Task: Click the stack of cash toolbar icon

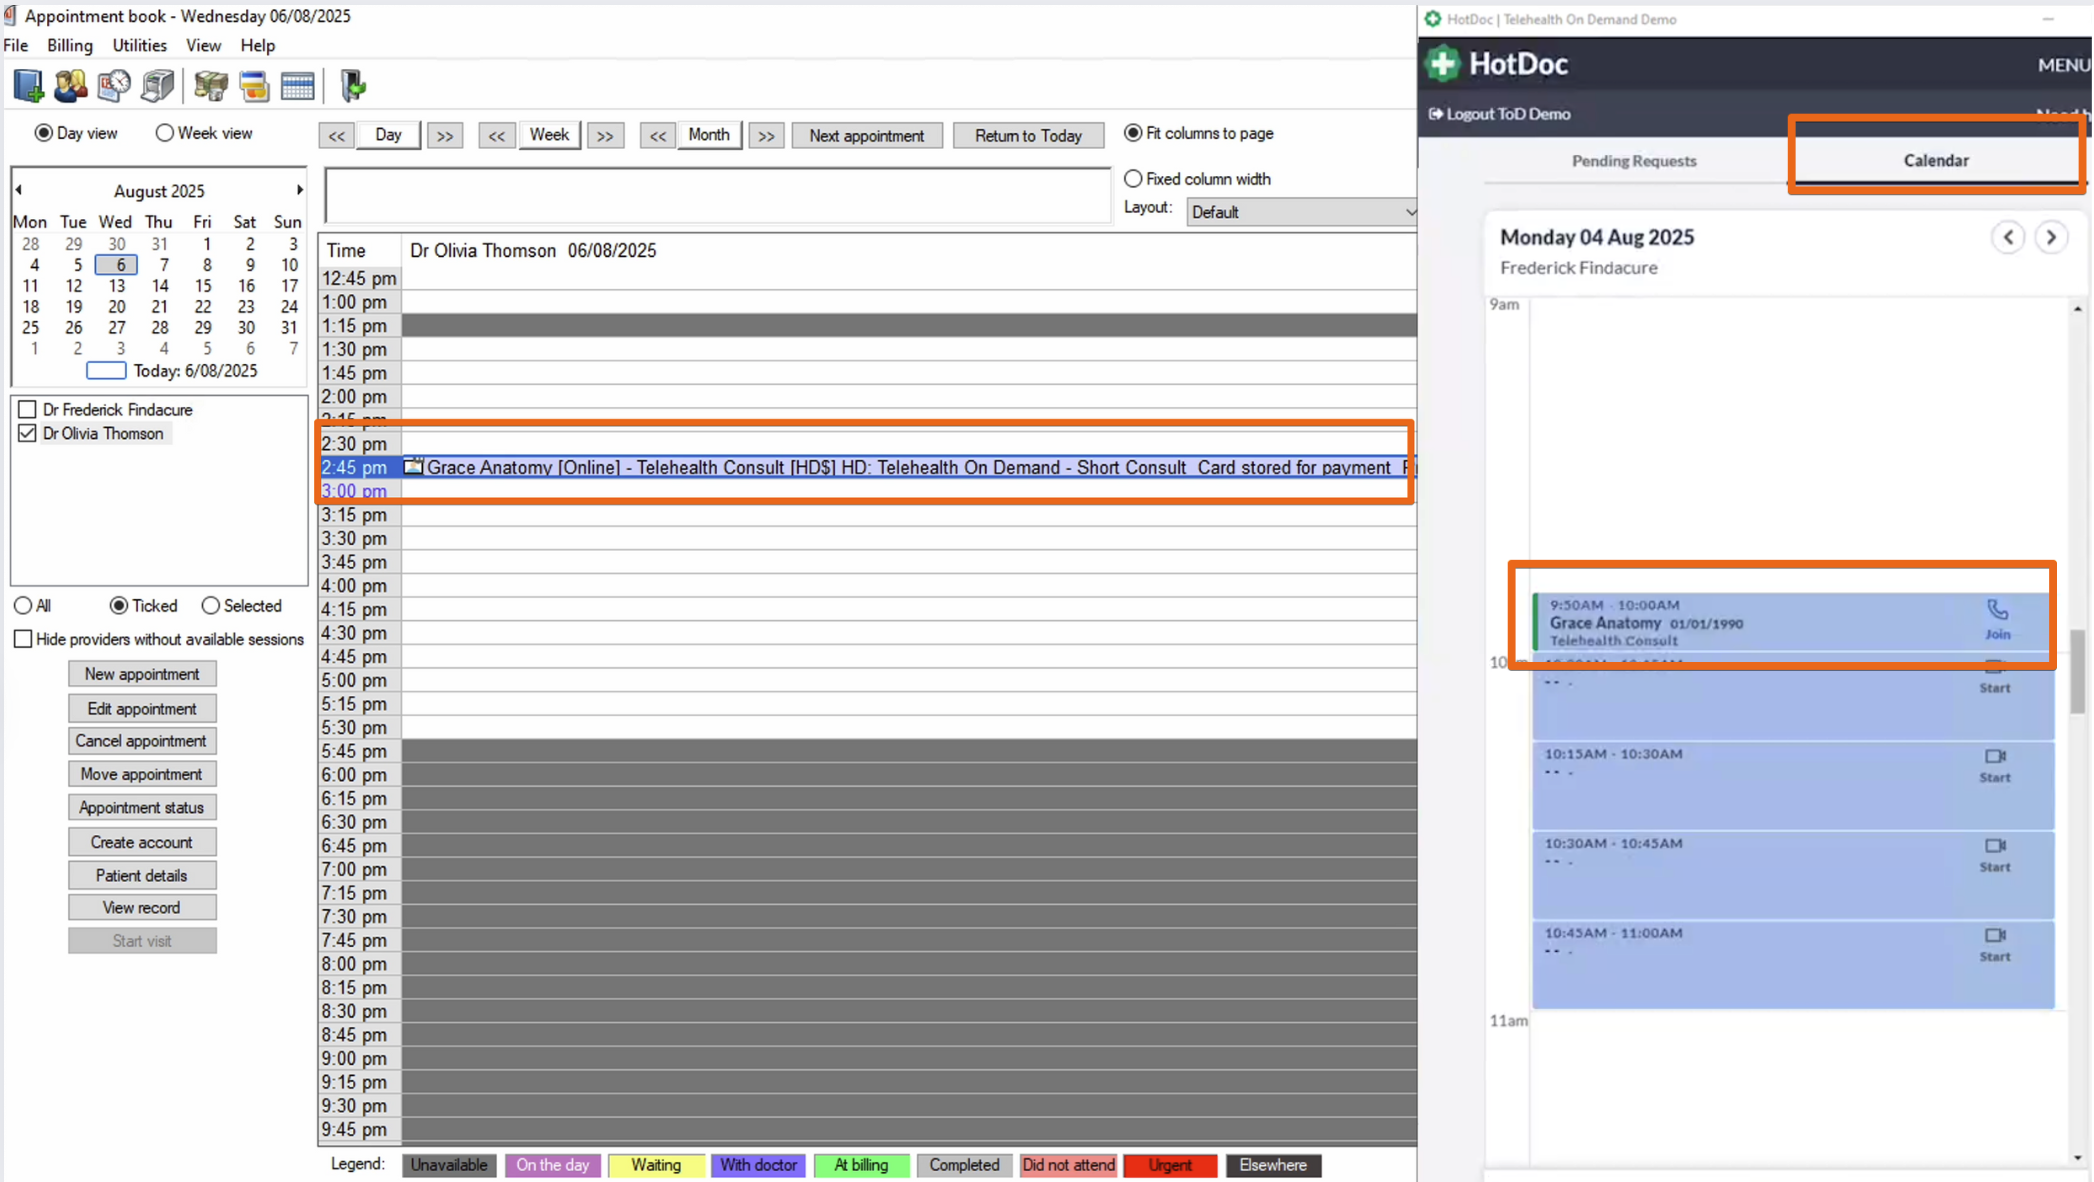Action: coord(211,86)
